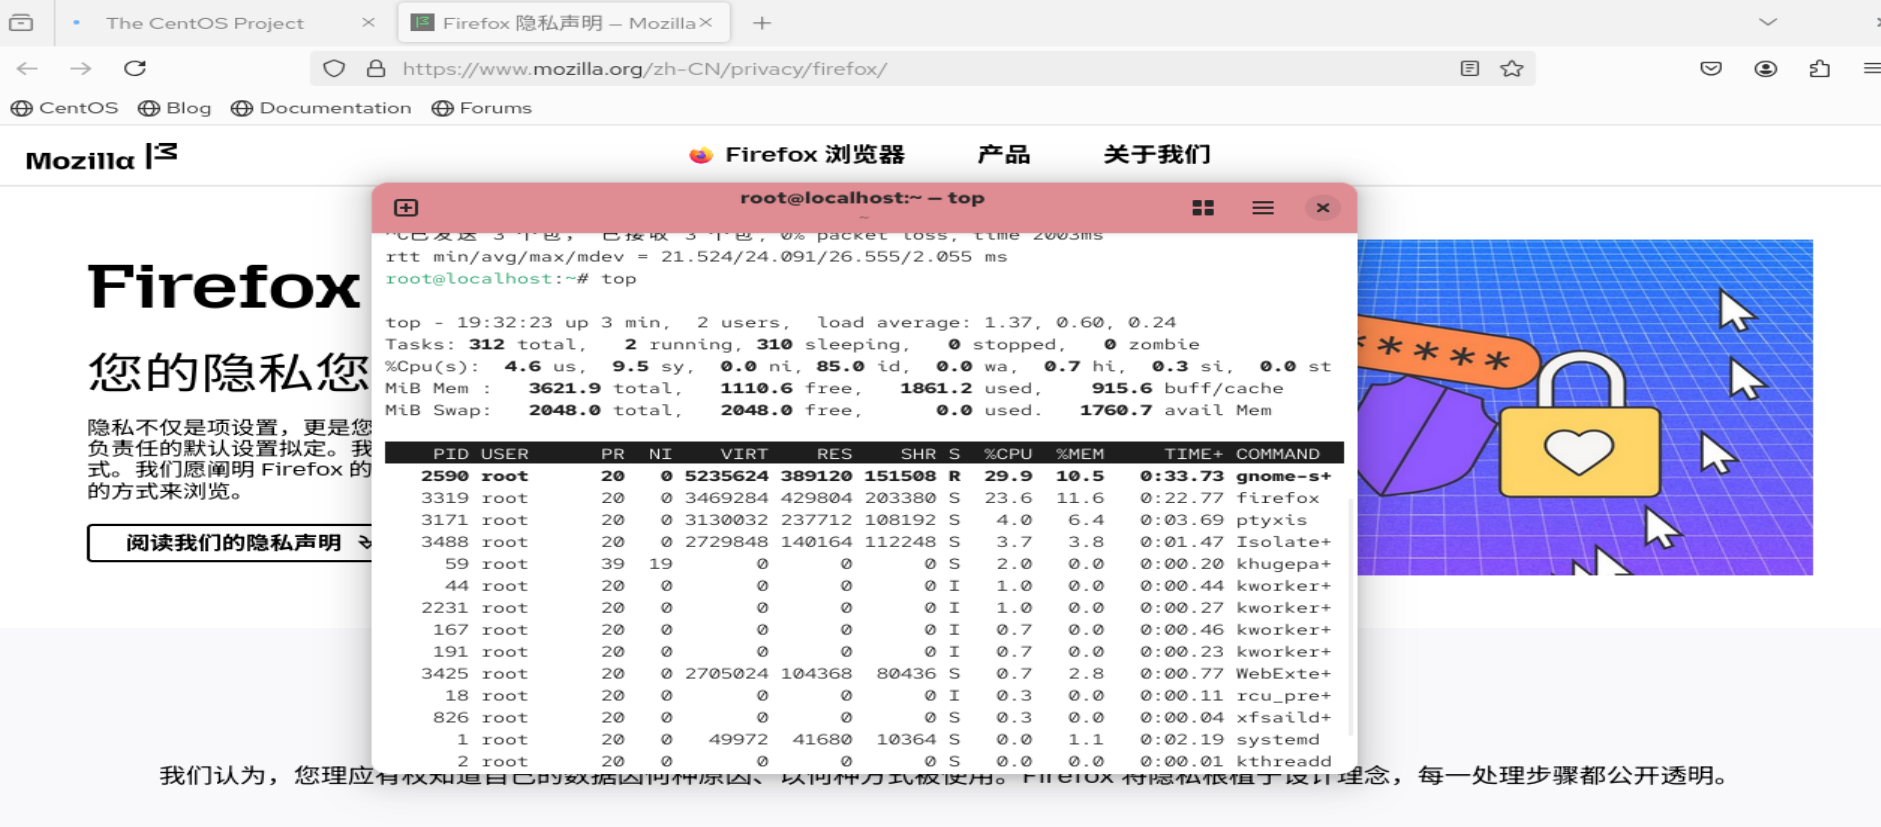This screenshot has height=827, width=1881.
Task: Select the gnome-s+ process row
Action: [864, 476]
